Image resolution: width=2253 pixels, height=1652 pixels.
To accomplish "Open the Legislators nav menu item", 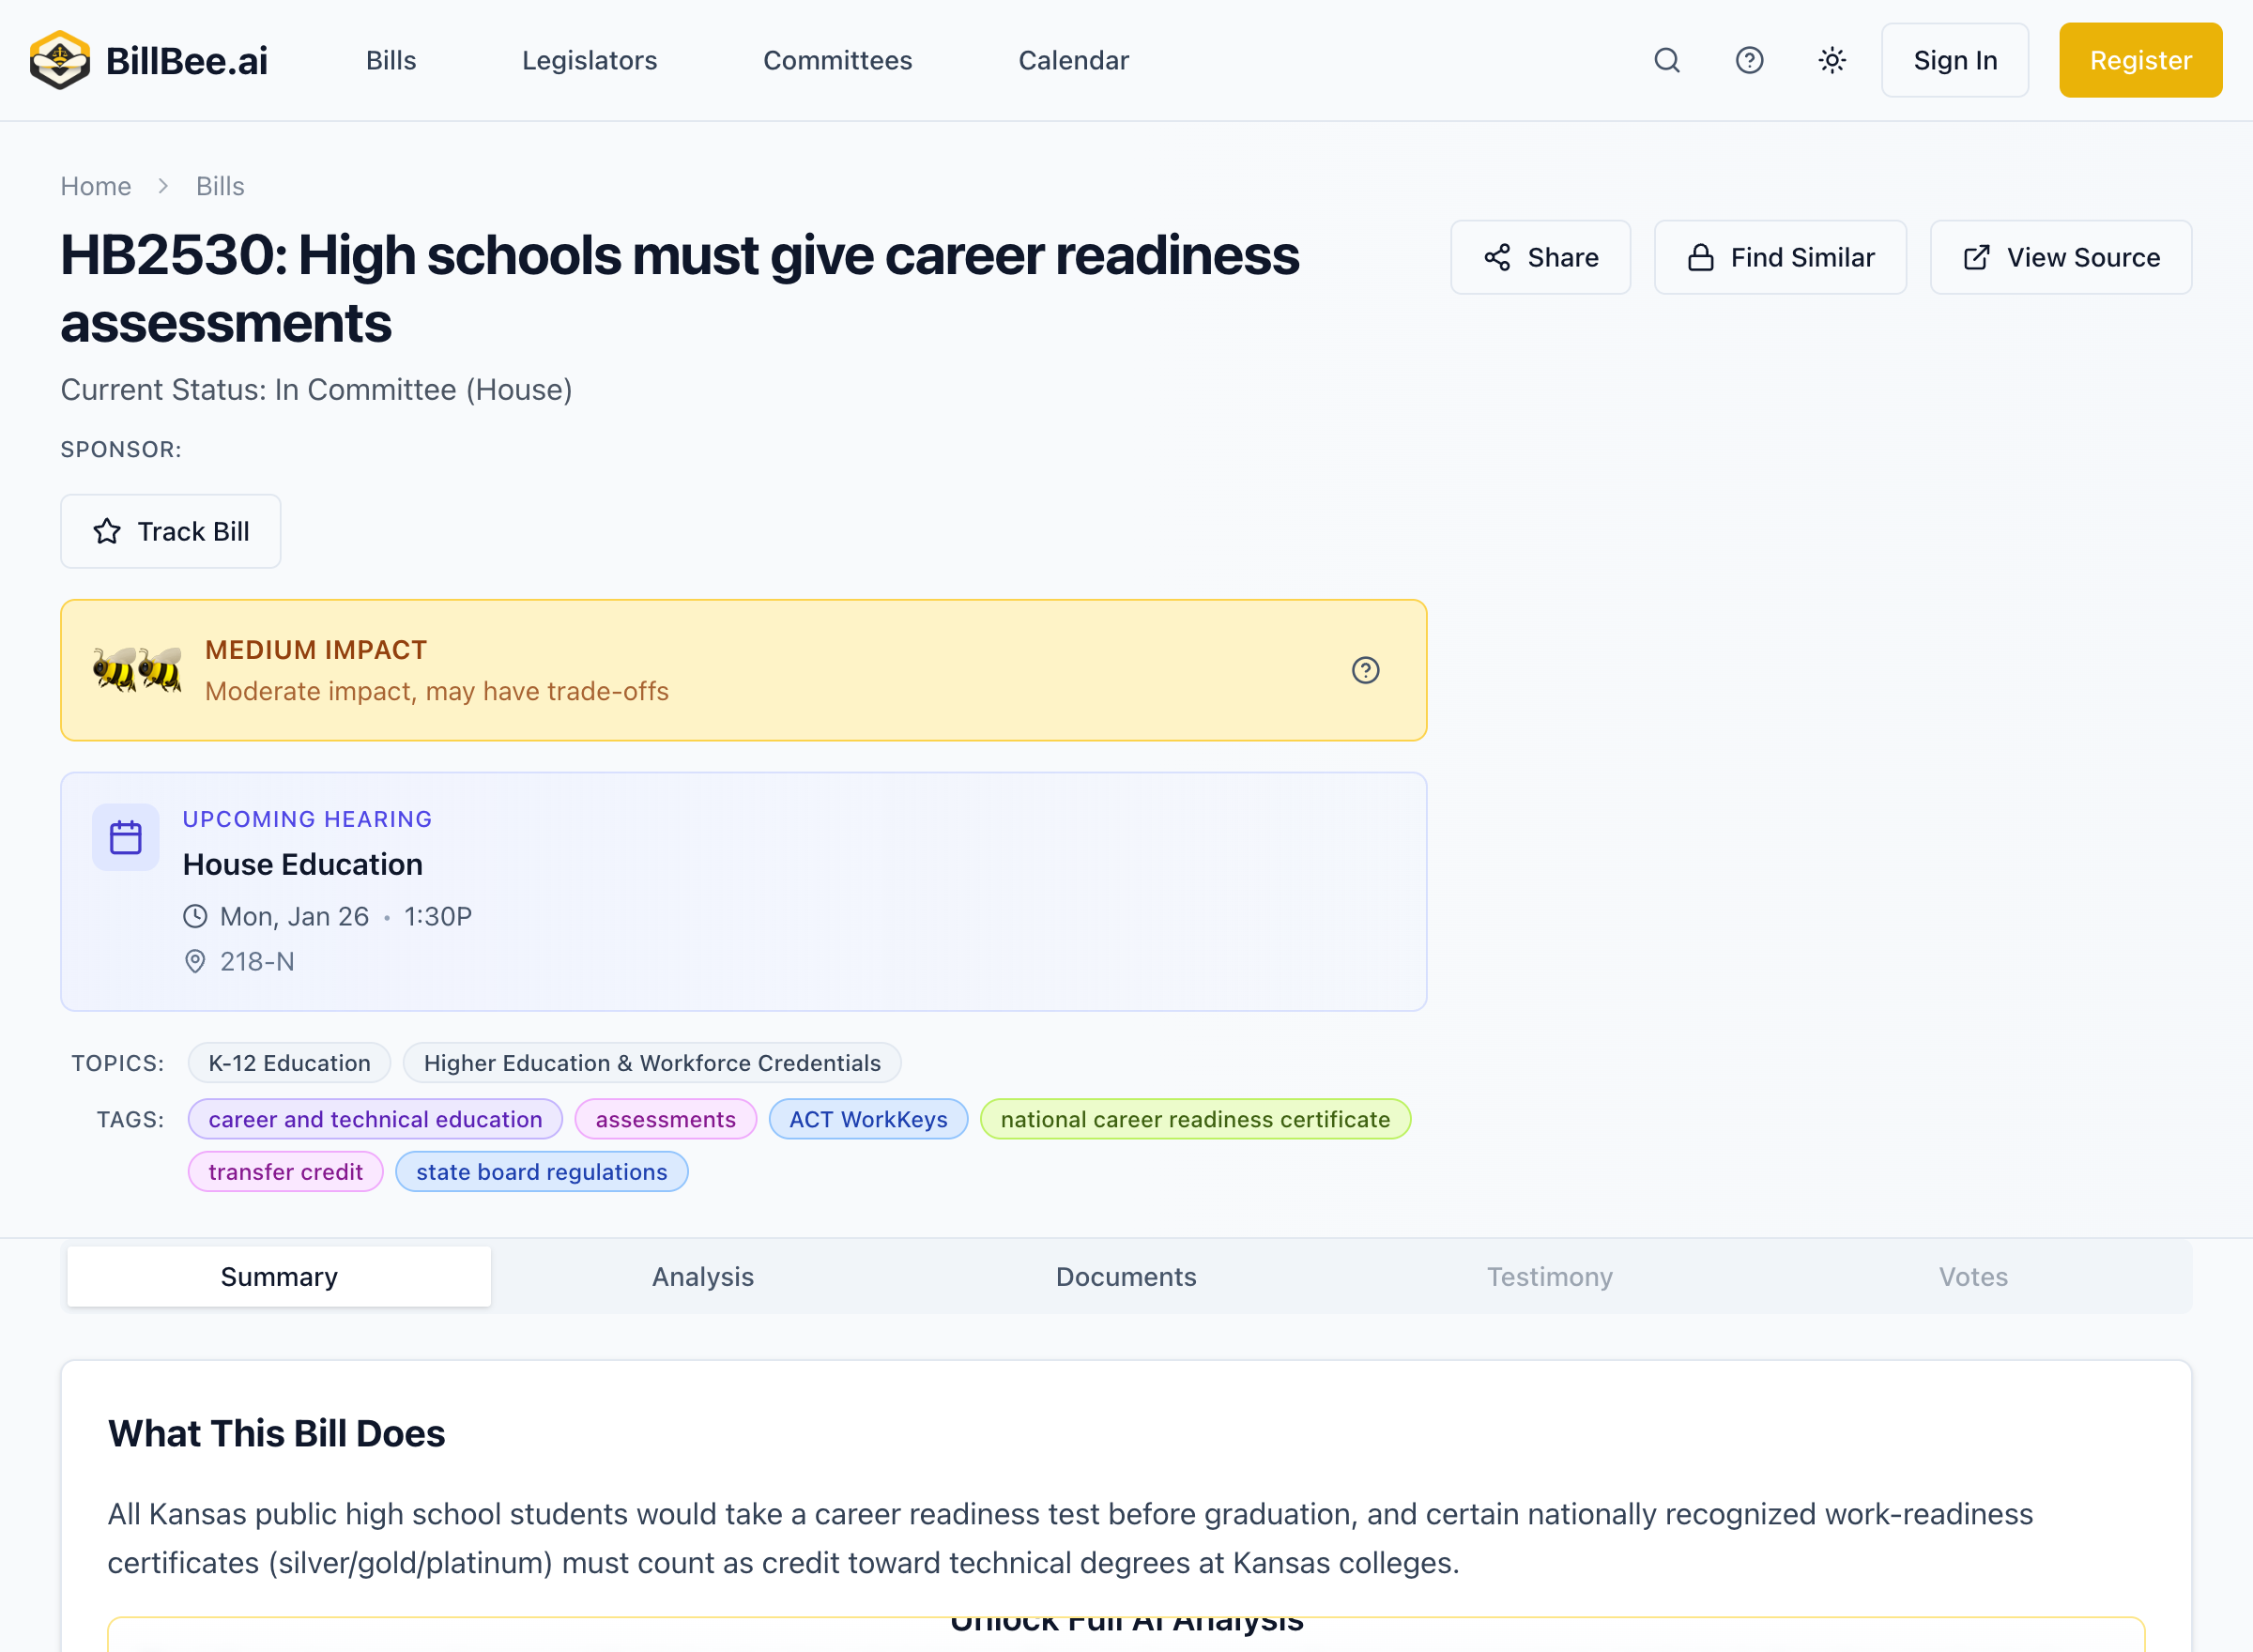I will pyautogui.click(x=589, y=60).
